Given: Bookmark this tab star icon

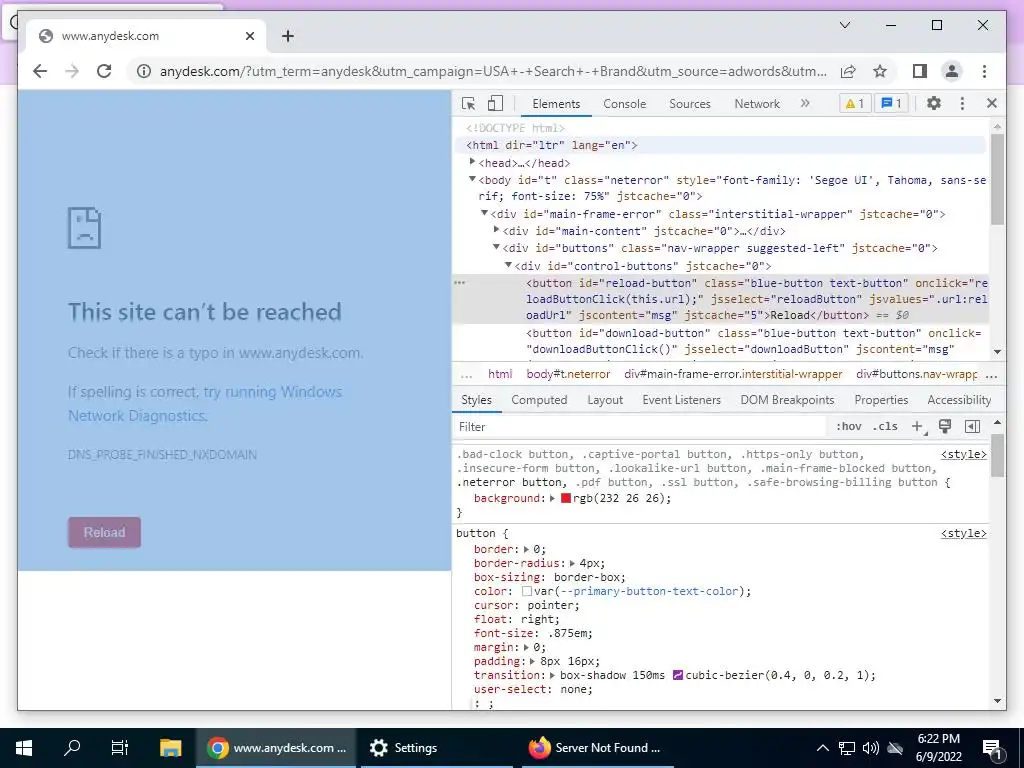Looking at the screenshot, I should (880, 71).
